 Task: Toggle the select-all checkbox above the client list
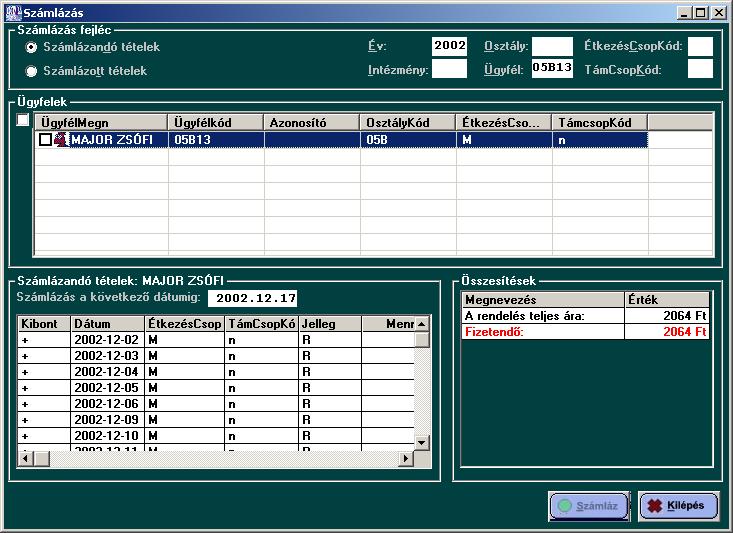(24, 121)
